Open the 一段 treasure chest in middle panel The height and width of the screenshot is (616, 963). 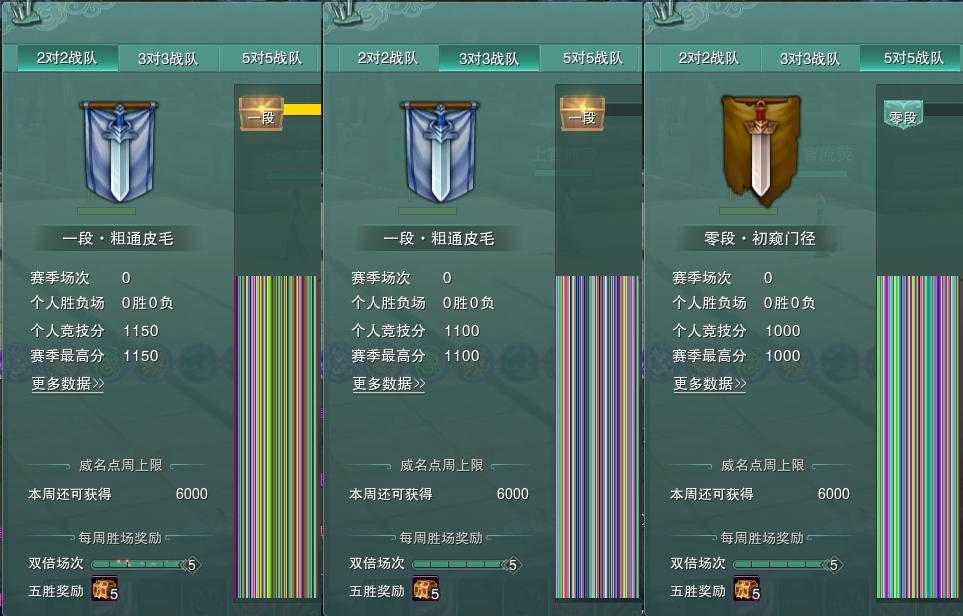coord(582,114)
